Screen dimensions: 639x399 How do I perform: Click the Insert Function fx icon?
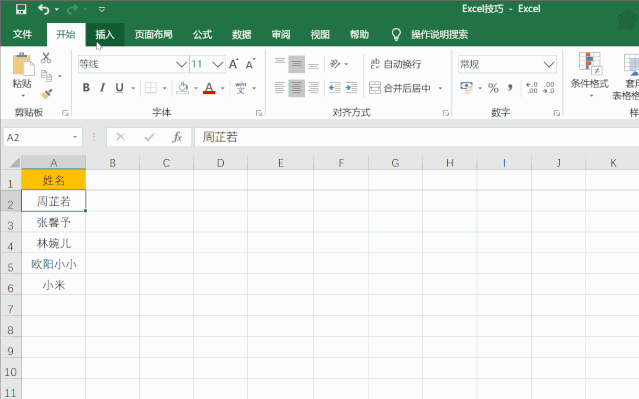(177, 137)
